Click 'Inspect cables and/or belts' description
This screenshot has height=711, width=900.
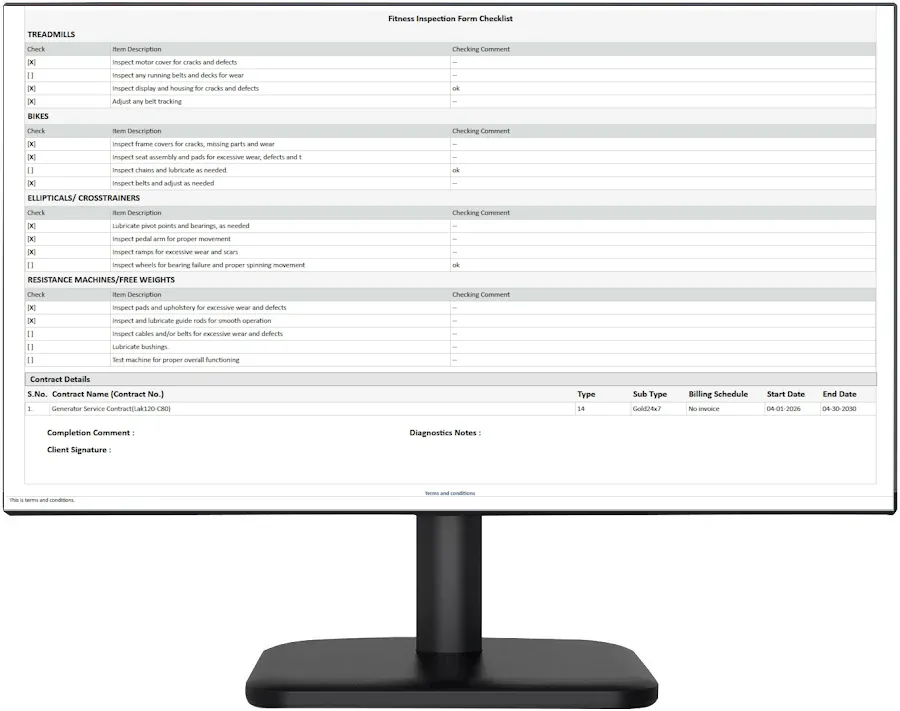[197, 334]
